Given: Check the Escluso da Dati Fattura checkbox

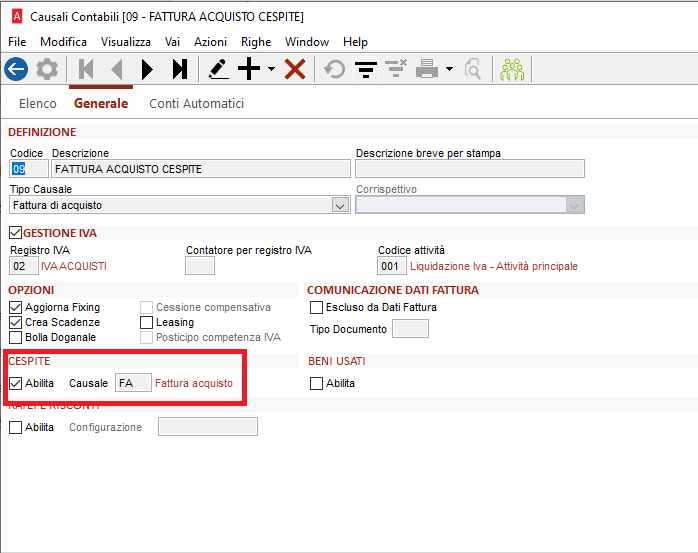Looking at the screenshot, I should click(x=316, y=307).
